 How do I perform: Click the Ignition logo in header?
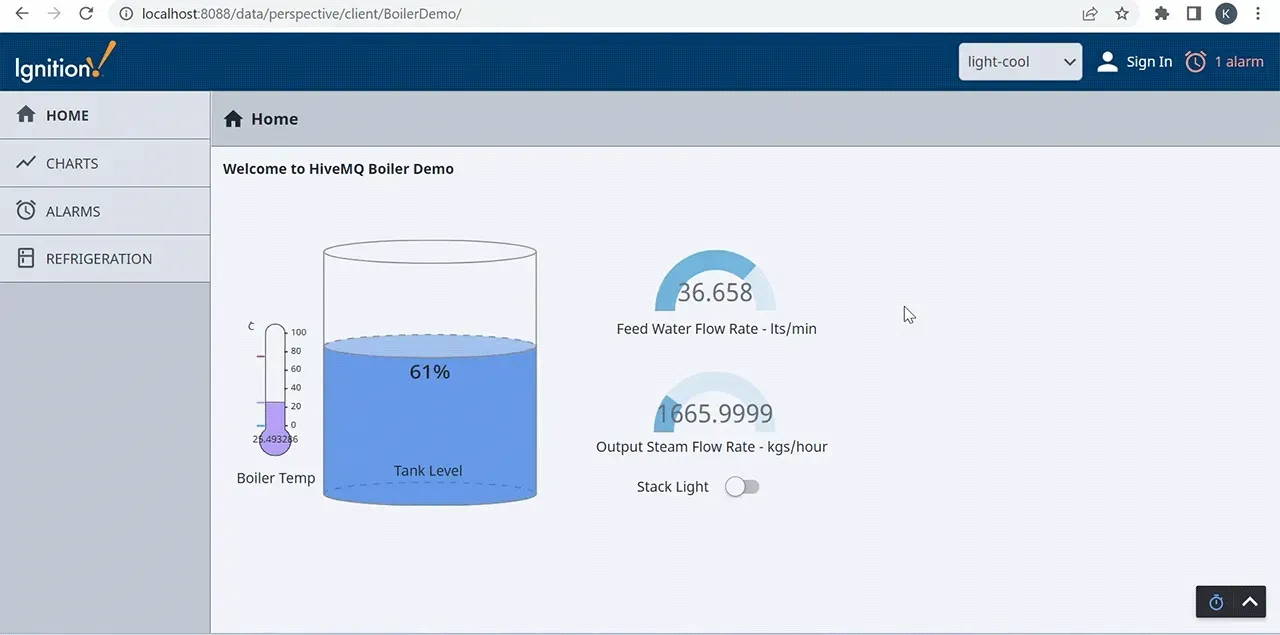click(x=66, y=62)
